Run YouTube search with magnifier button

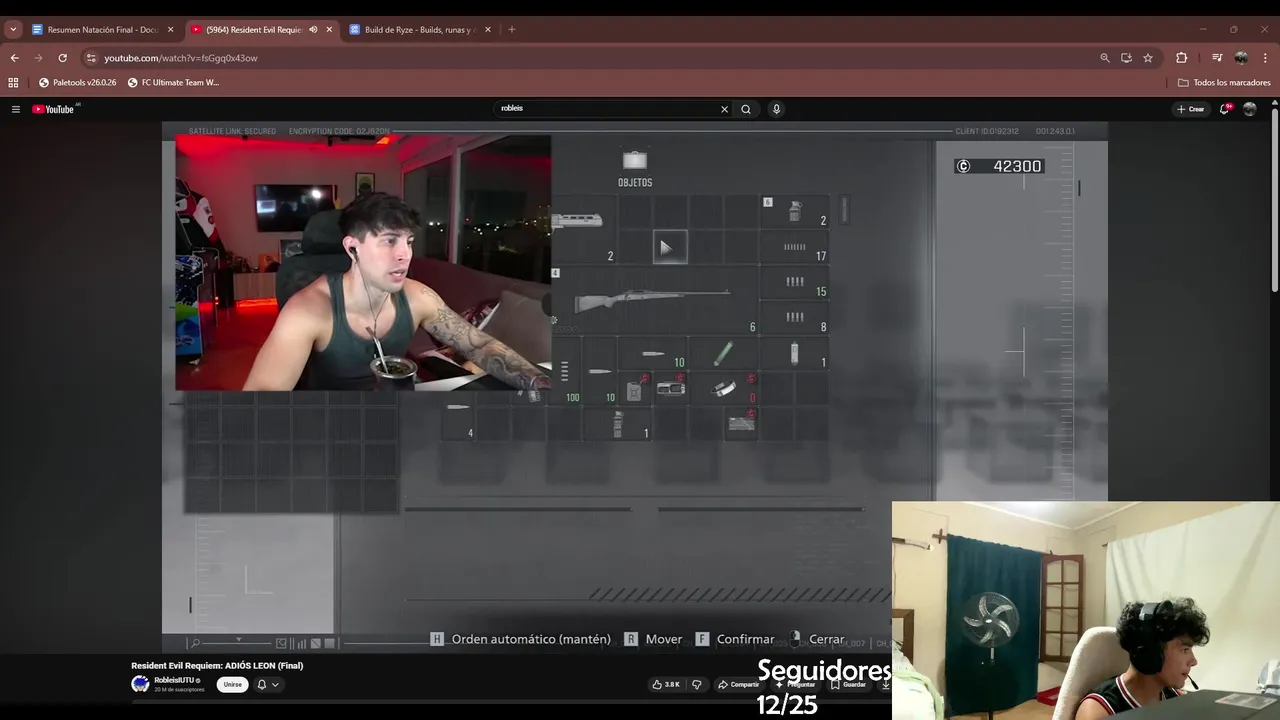(746, 109)
